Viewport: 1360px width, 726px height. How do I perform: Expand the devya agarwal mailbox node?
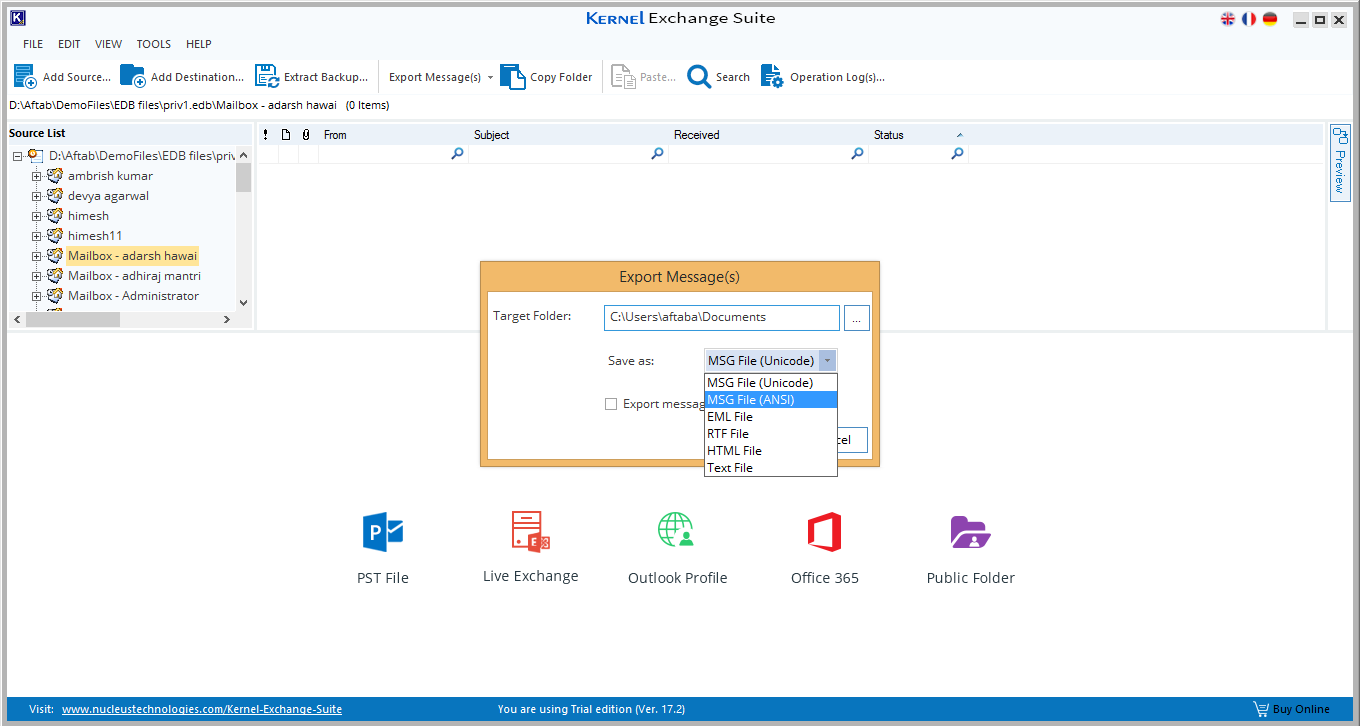37,196
